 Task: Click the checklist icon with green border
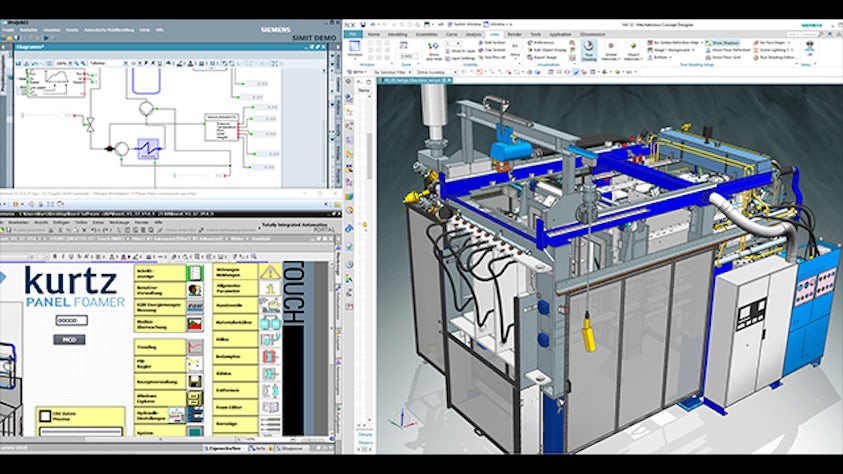coord(195,273)
